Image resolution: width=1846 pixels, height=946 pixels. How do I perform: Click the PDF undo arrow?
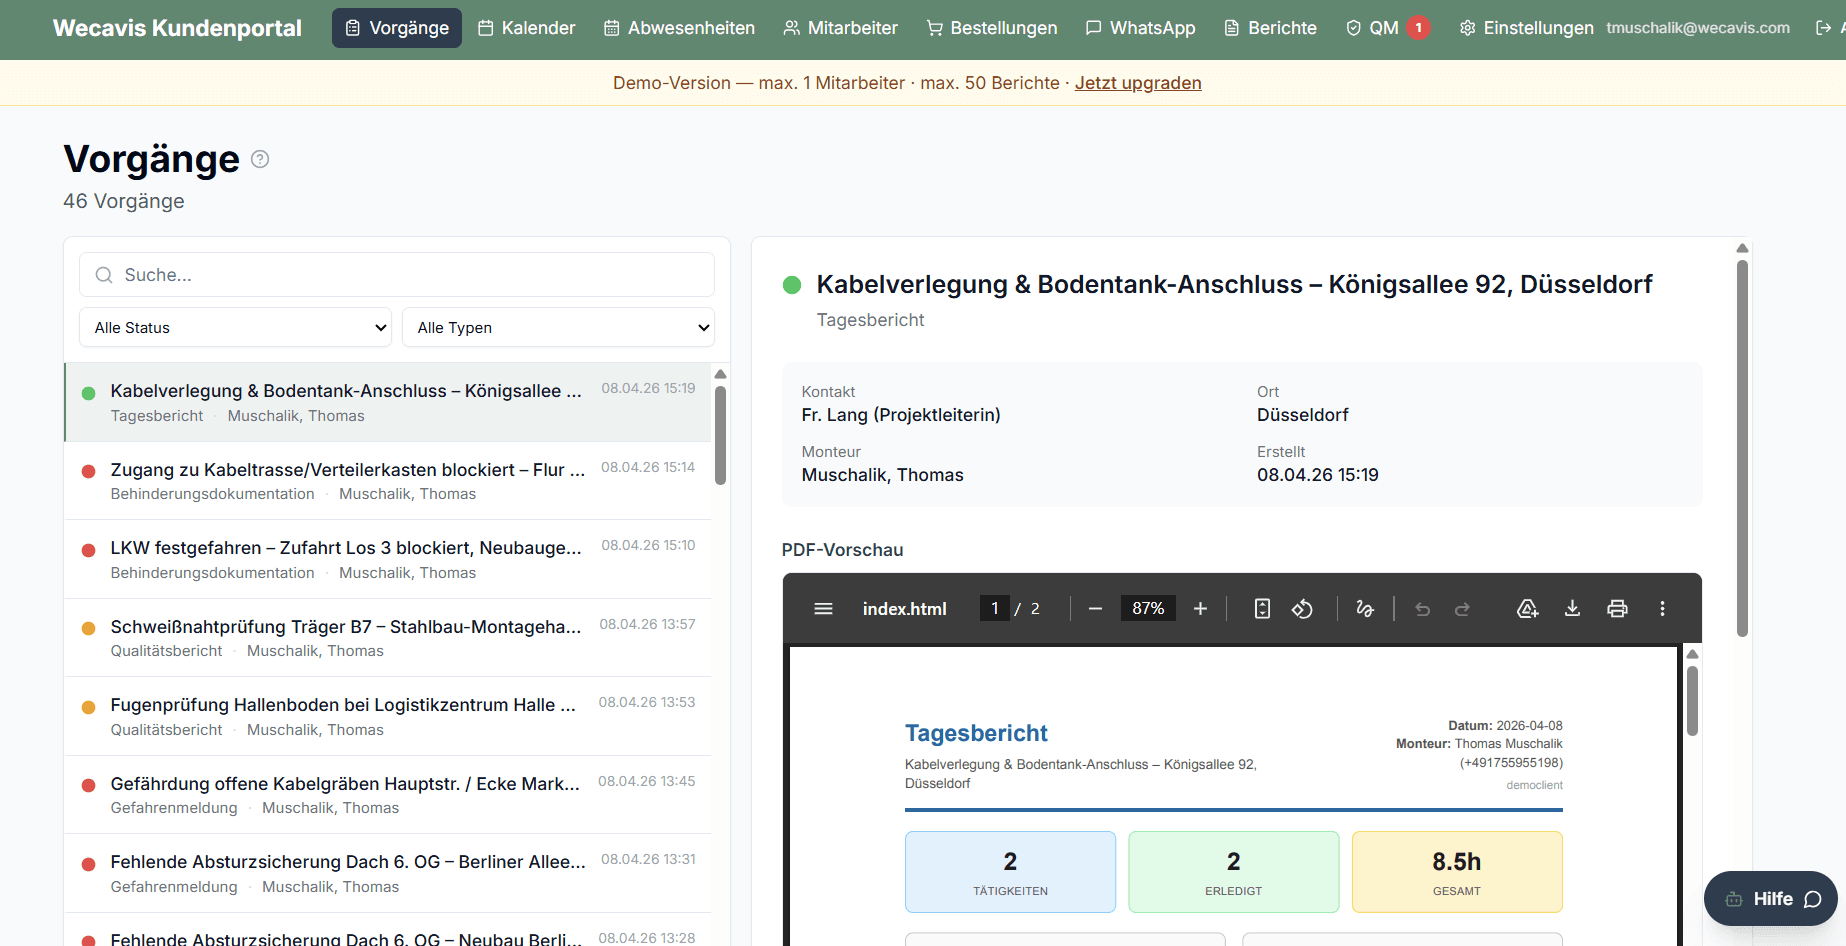1422,609
